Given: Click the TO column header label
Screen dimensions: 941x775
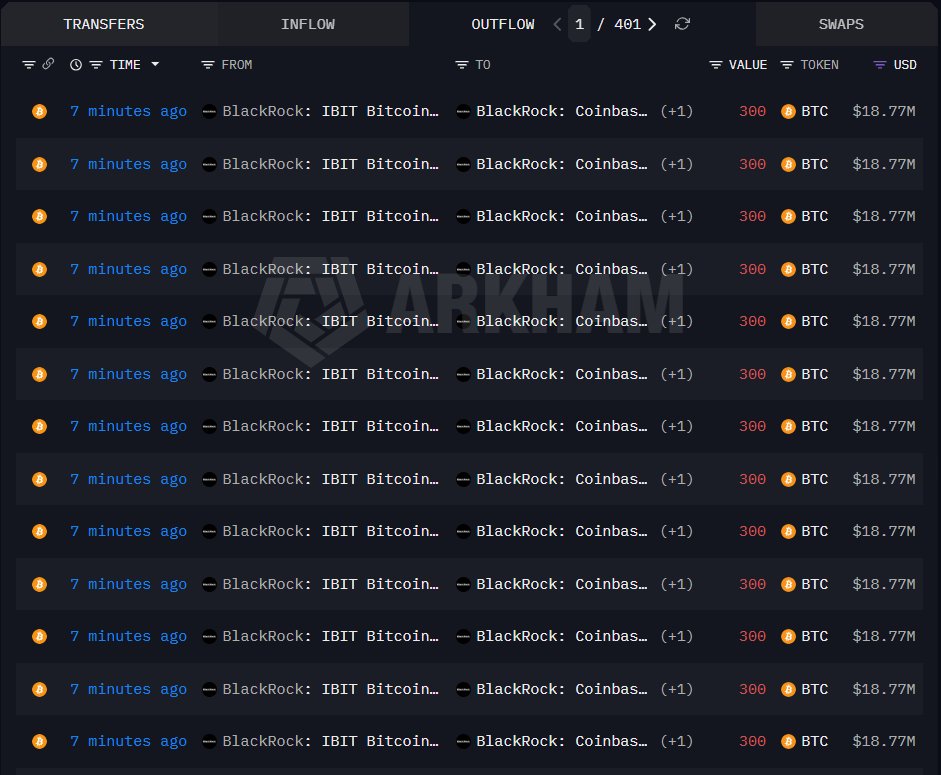Looking at the screenshot, I should [x=483, y=64].
